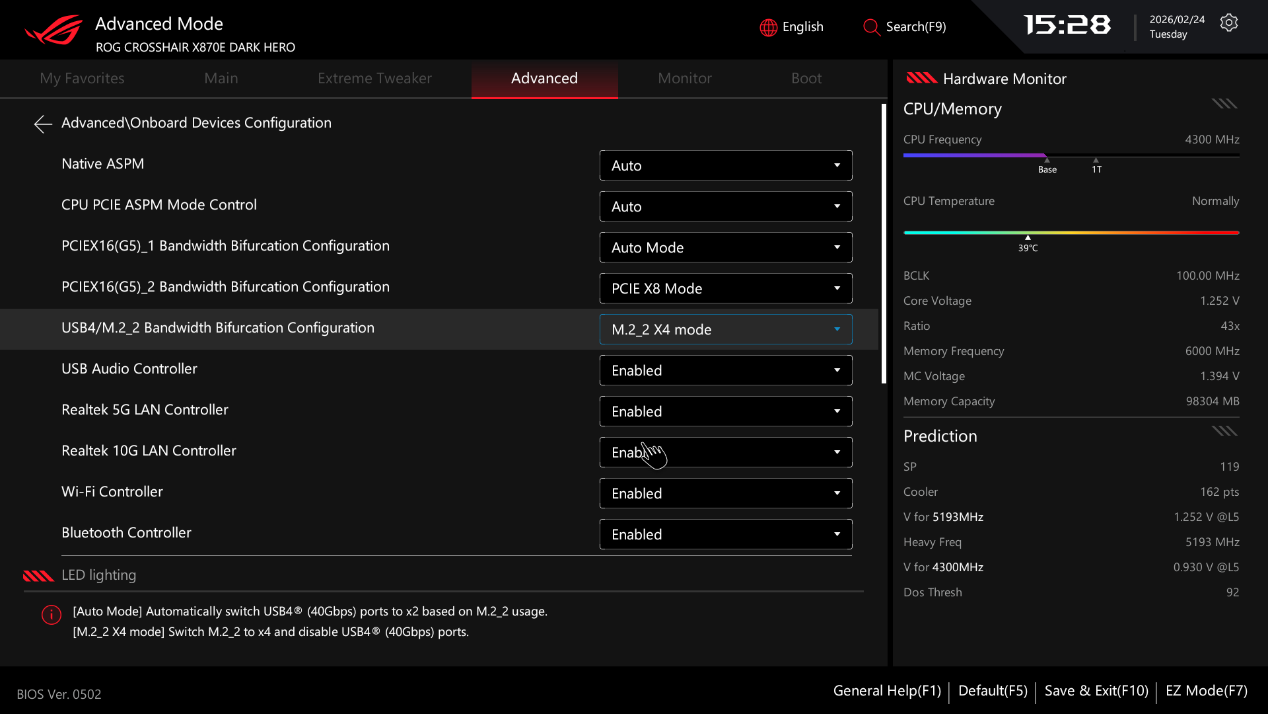Click the settings list vertical scrollbar
Screen dimensions: 1268x714
(x=883, y=244)
